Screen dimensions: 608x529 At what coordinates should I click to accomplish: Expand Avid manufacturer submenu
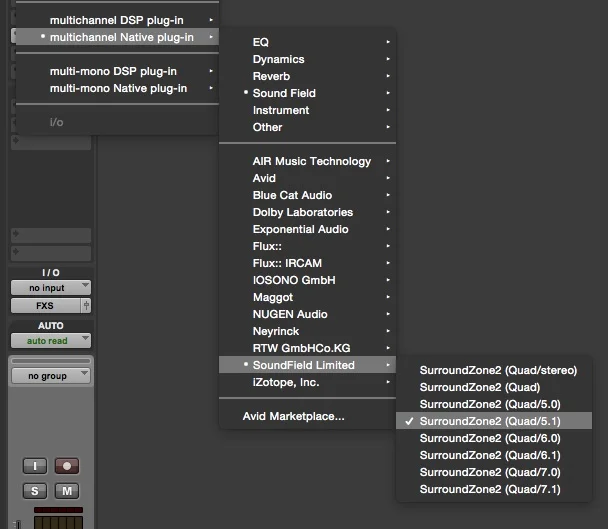coord(307,178)
